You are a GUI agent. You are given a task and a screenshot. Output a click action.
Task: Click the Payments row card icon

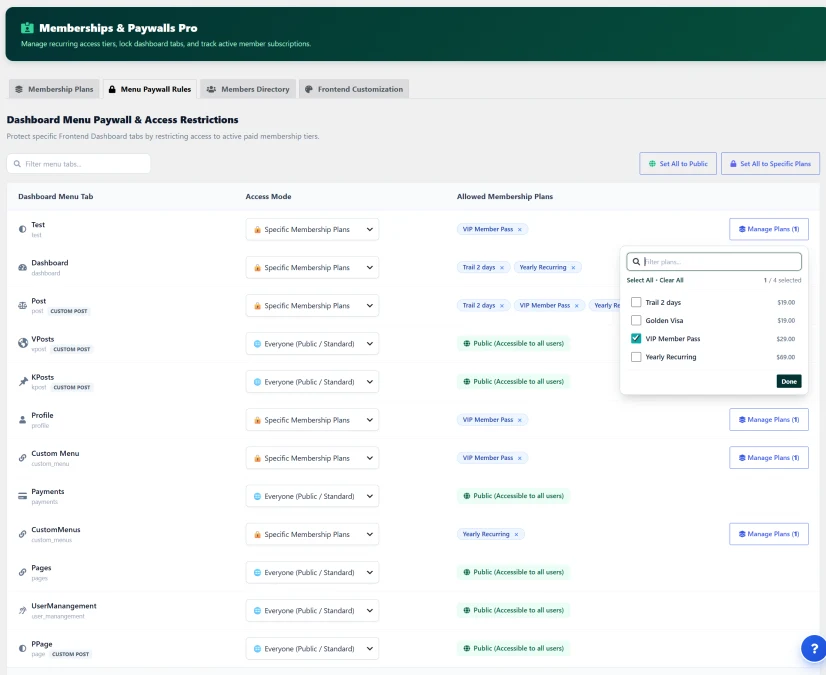[22, 496]
